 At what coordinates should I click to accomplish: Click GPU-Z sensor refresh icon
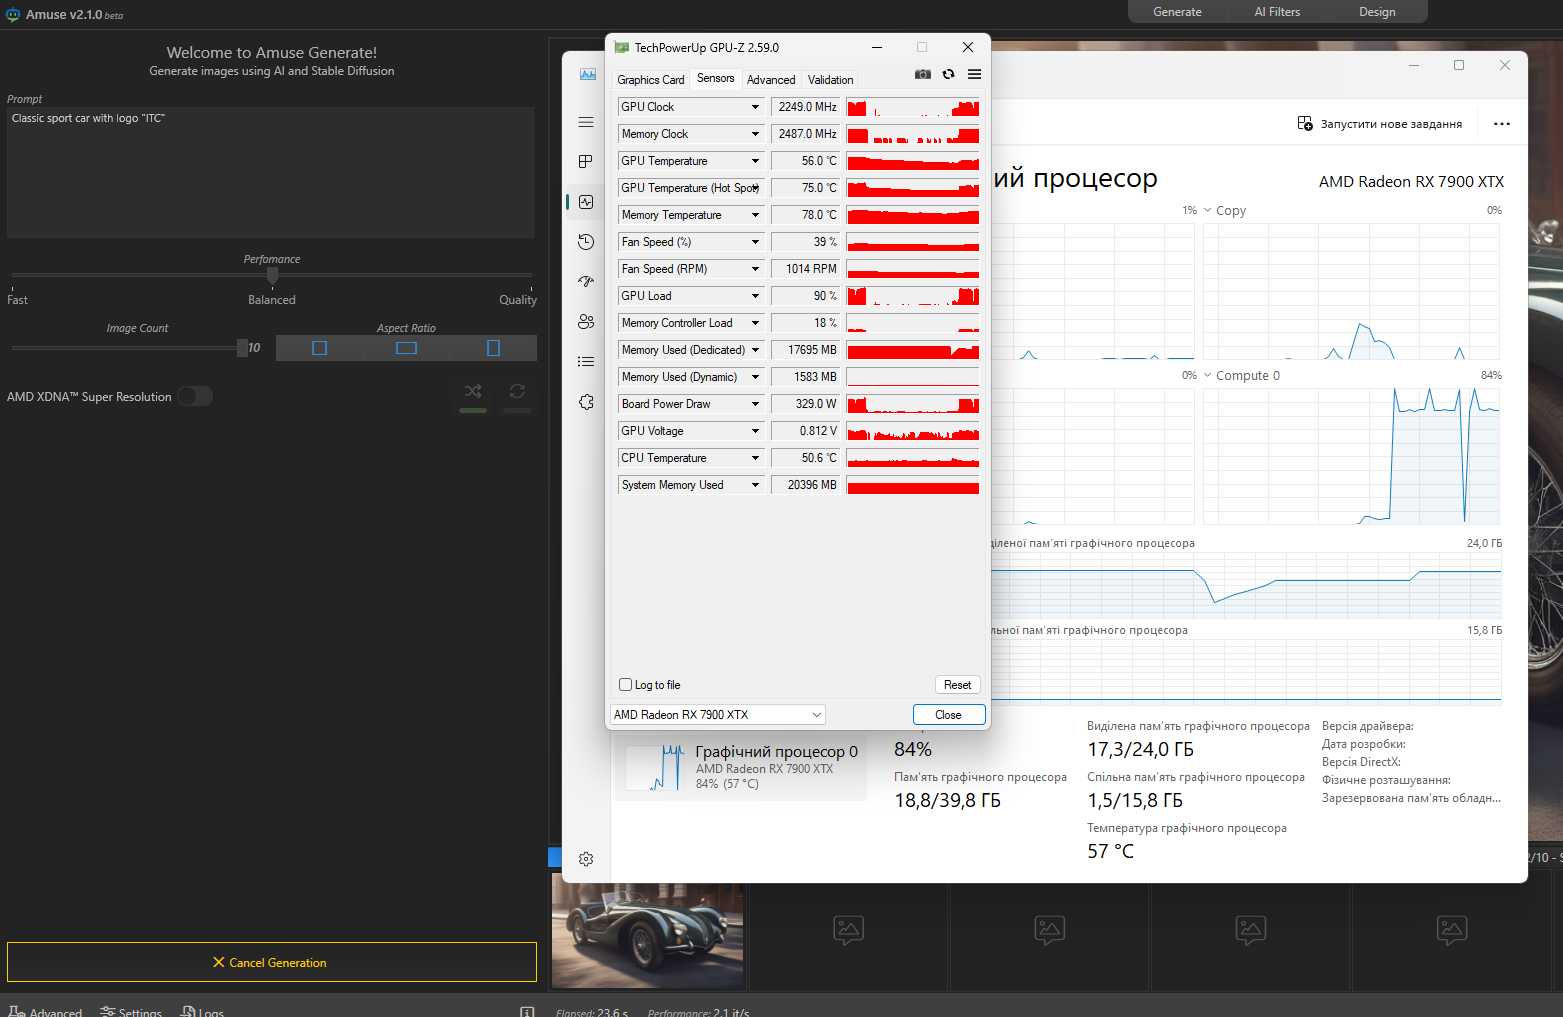tap(948, 74)
